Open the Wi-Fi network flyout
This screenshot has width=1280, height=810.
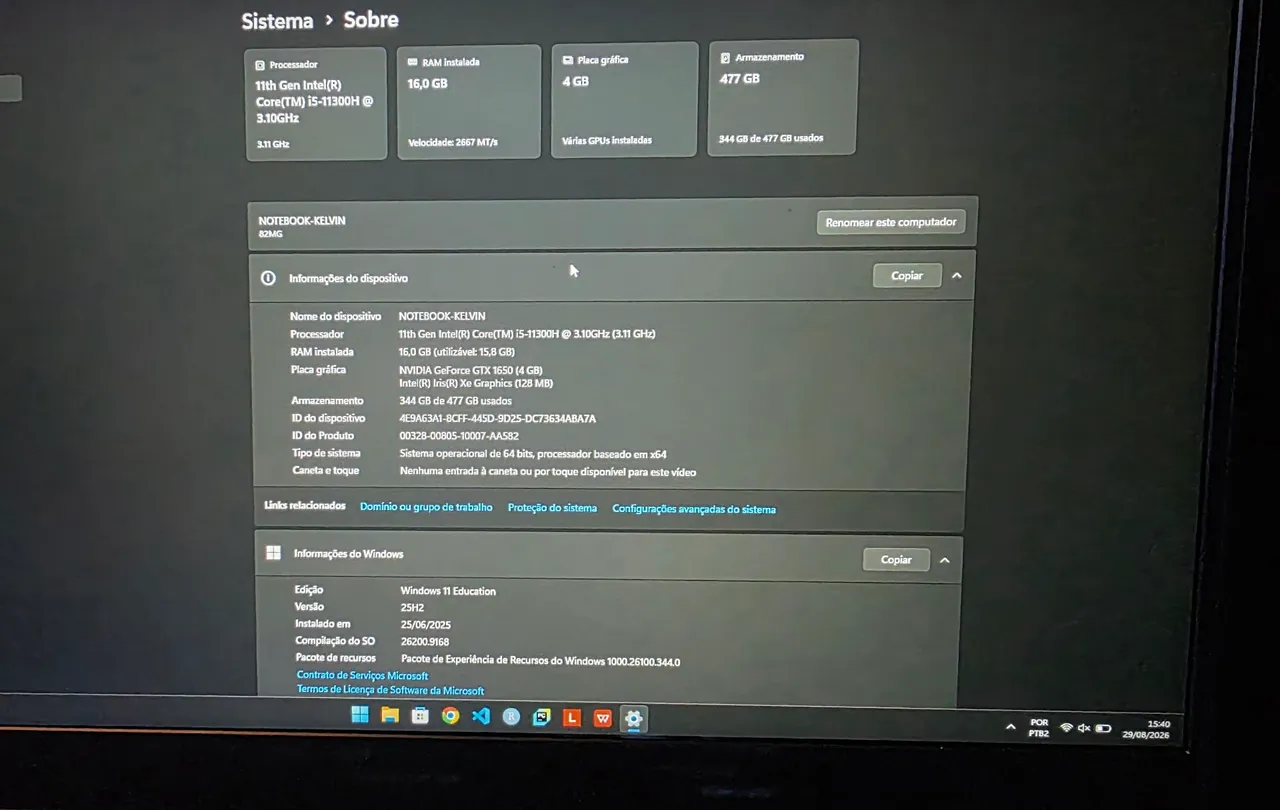pyautogui.click(x=1067, y=727)
